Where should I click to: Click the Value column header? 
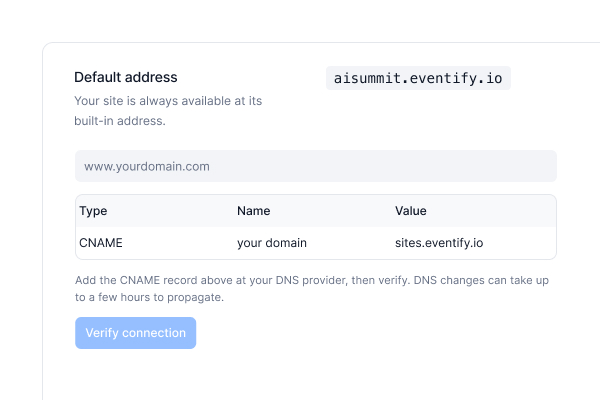coord(411,211)
